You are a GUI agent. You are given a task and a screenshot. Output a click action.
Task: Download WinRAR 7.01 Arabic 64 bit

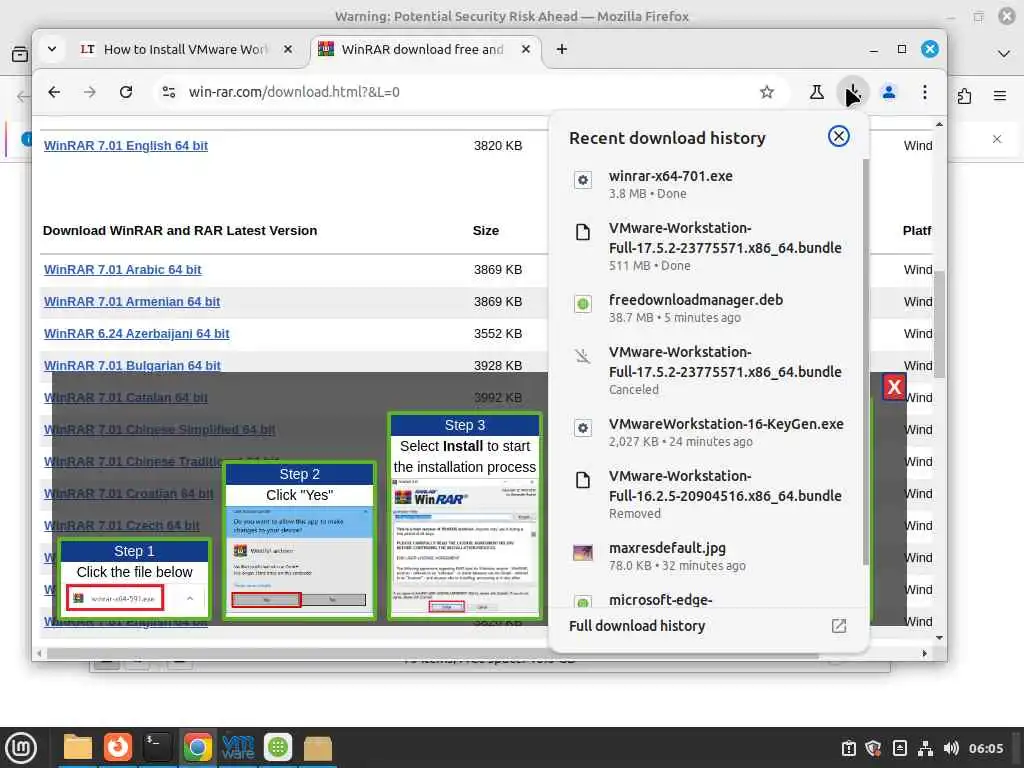tap(122, 270)
